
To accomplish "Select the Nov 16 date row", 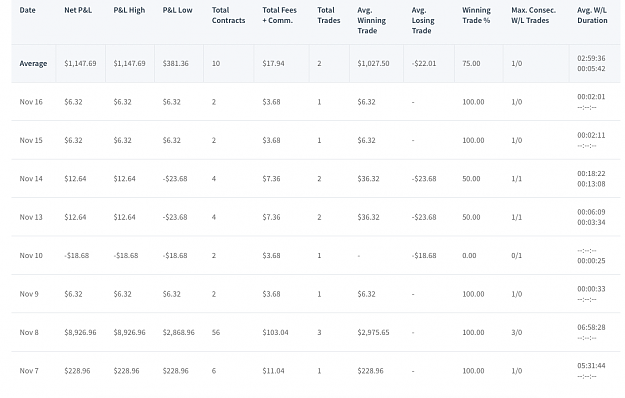I will 316,102.
